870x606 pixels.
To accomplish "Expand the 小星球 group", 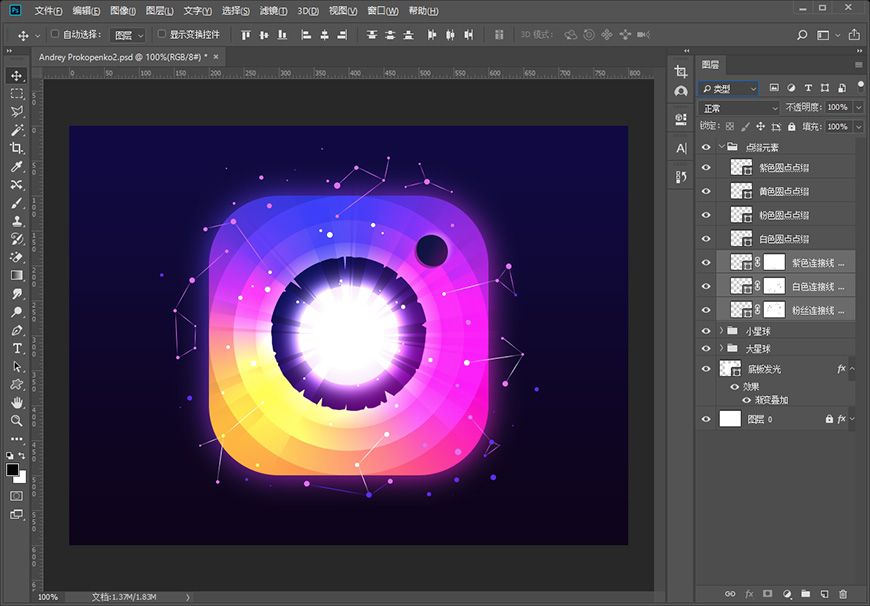I will [721, 331].
